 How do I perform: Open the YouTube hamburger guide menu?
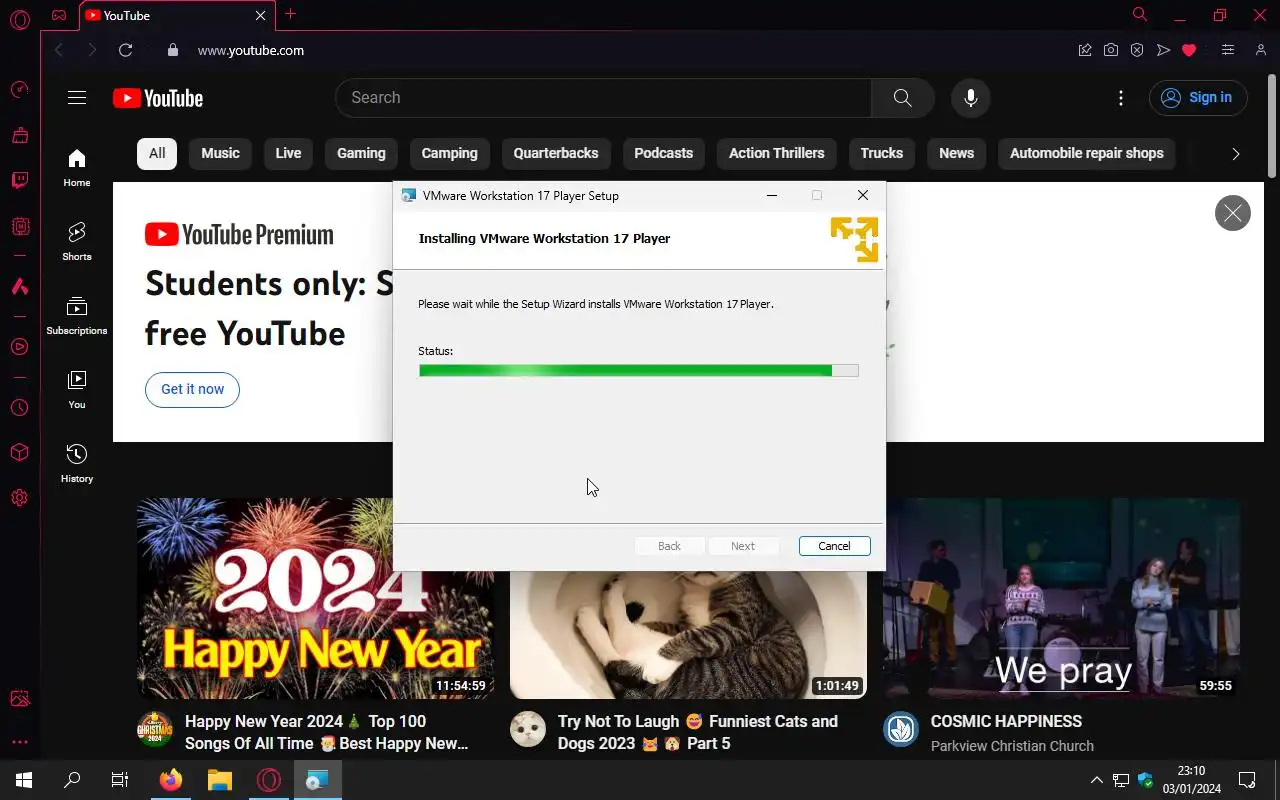pyautogui.click(x=77, y=98)
